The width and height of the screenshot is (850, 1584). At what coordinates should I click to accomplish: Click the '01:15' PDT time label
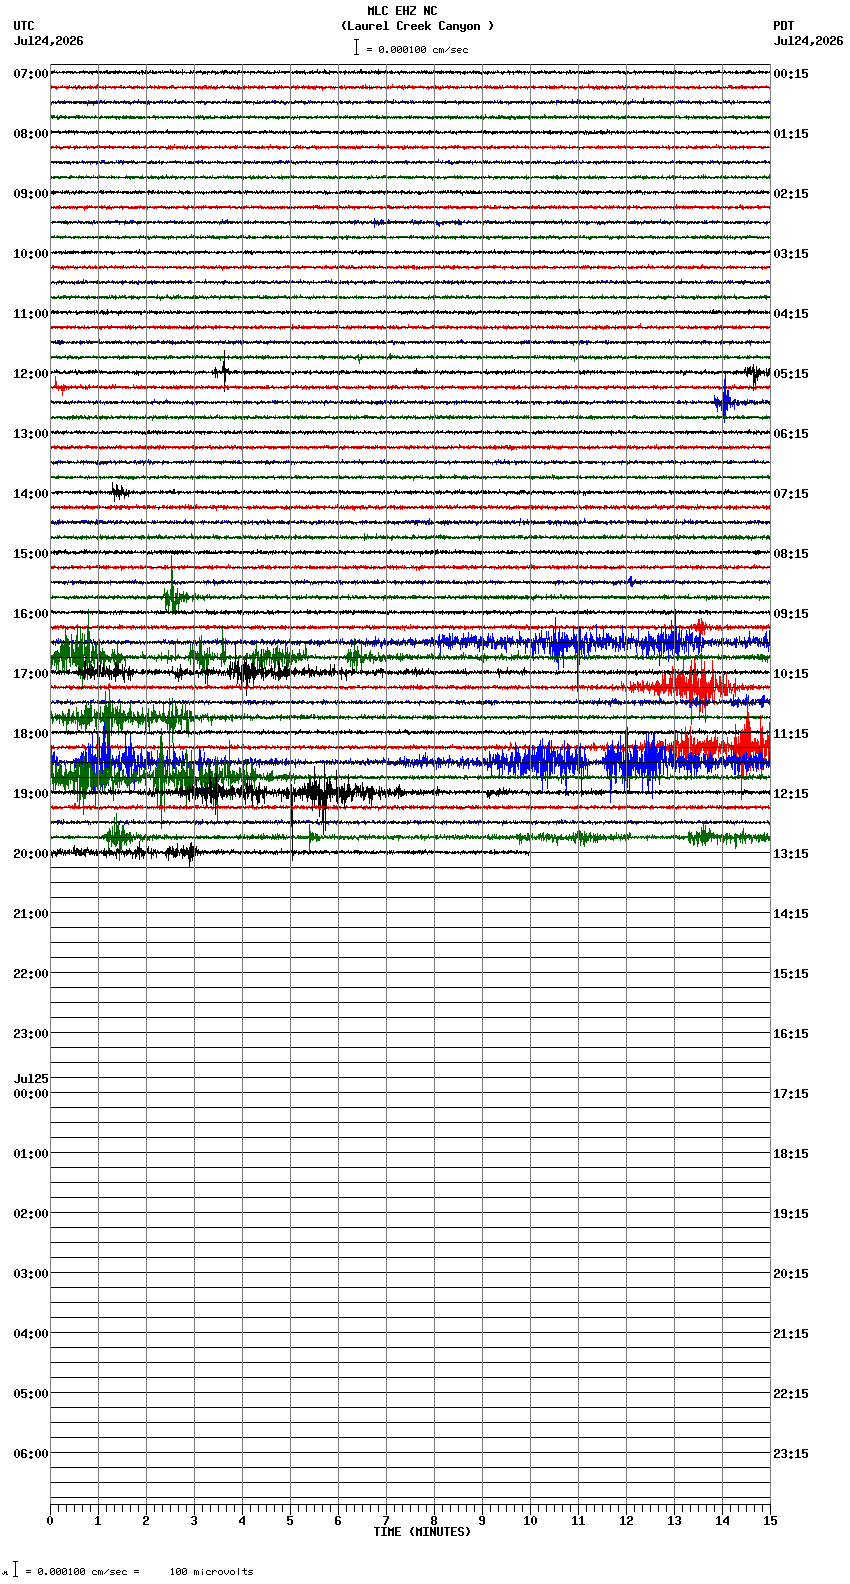791,134
